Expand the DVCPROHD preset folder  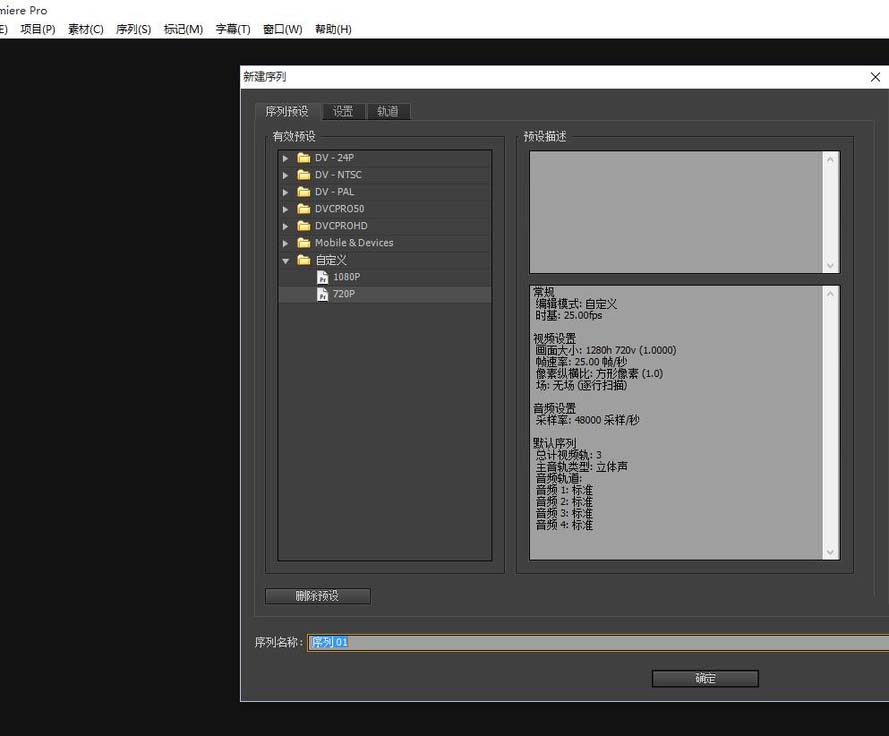click(x=286, y=225)
